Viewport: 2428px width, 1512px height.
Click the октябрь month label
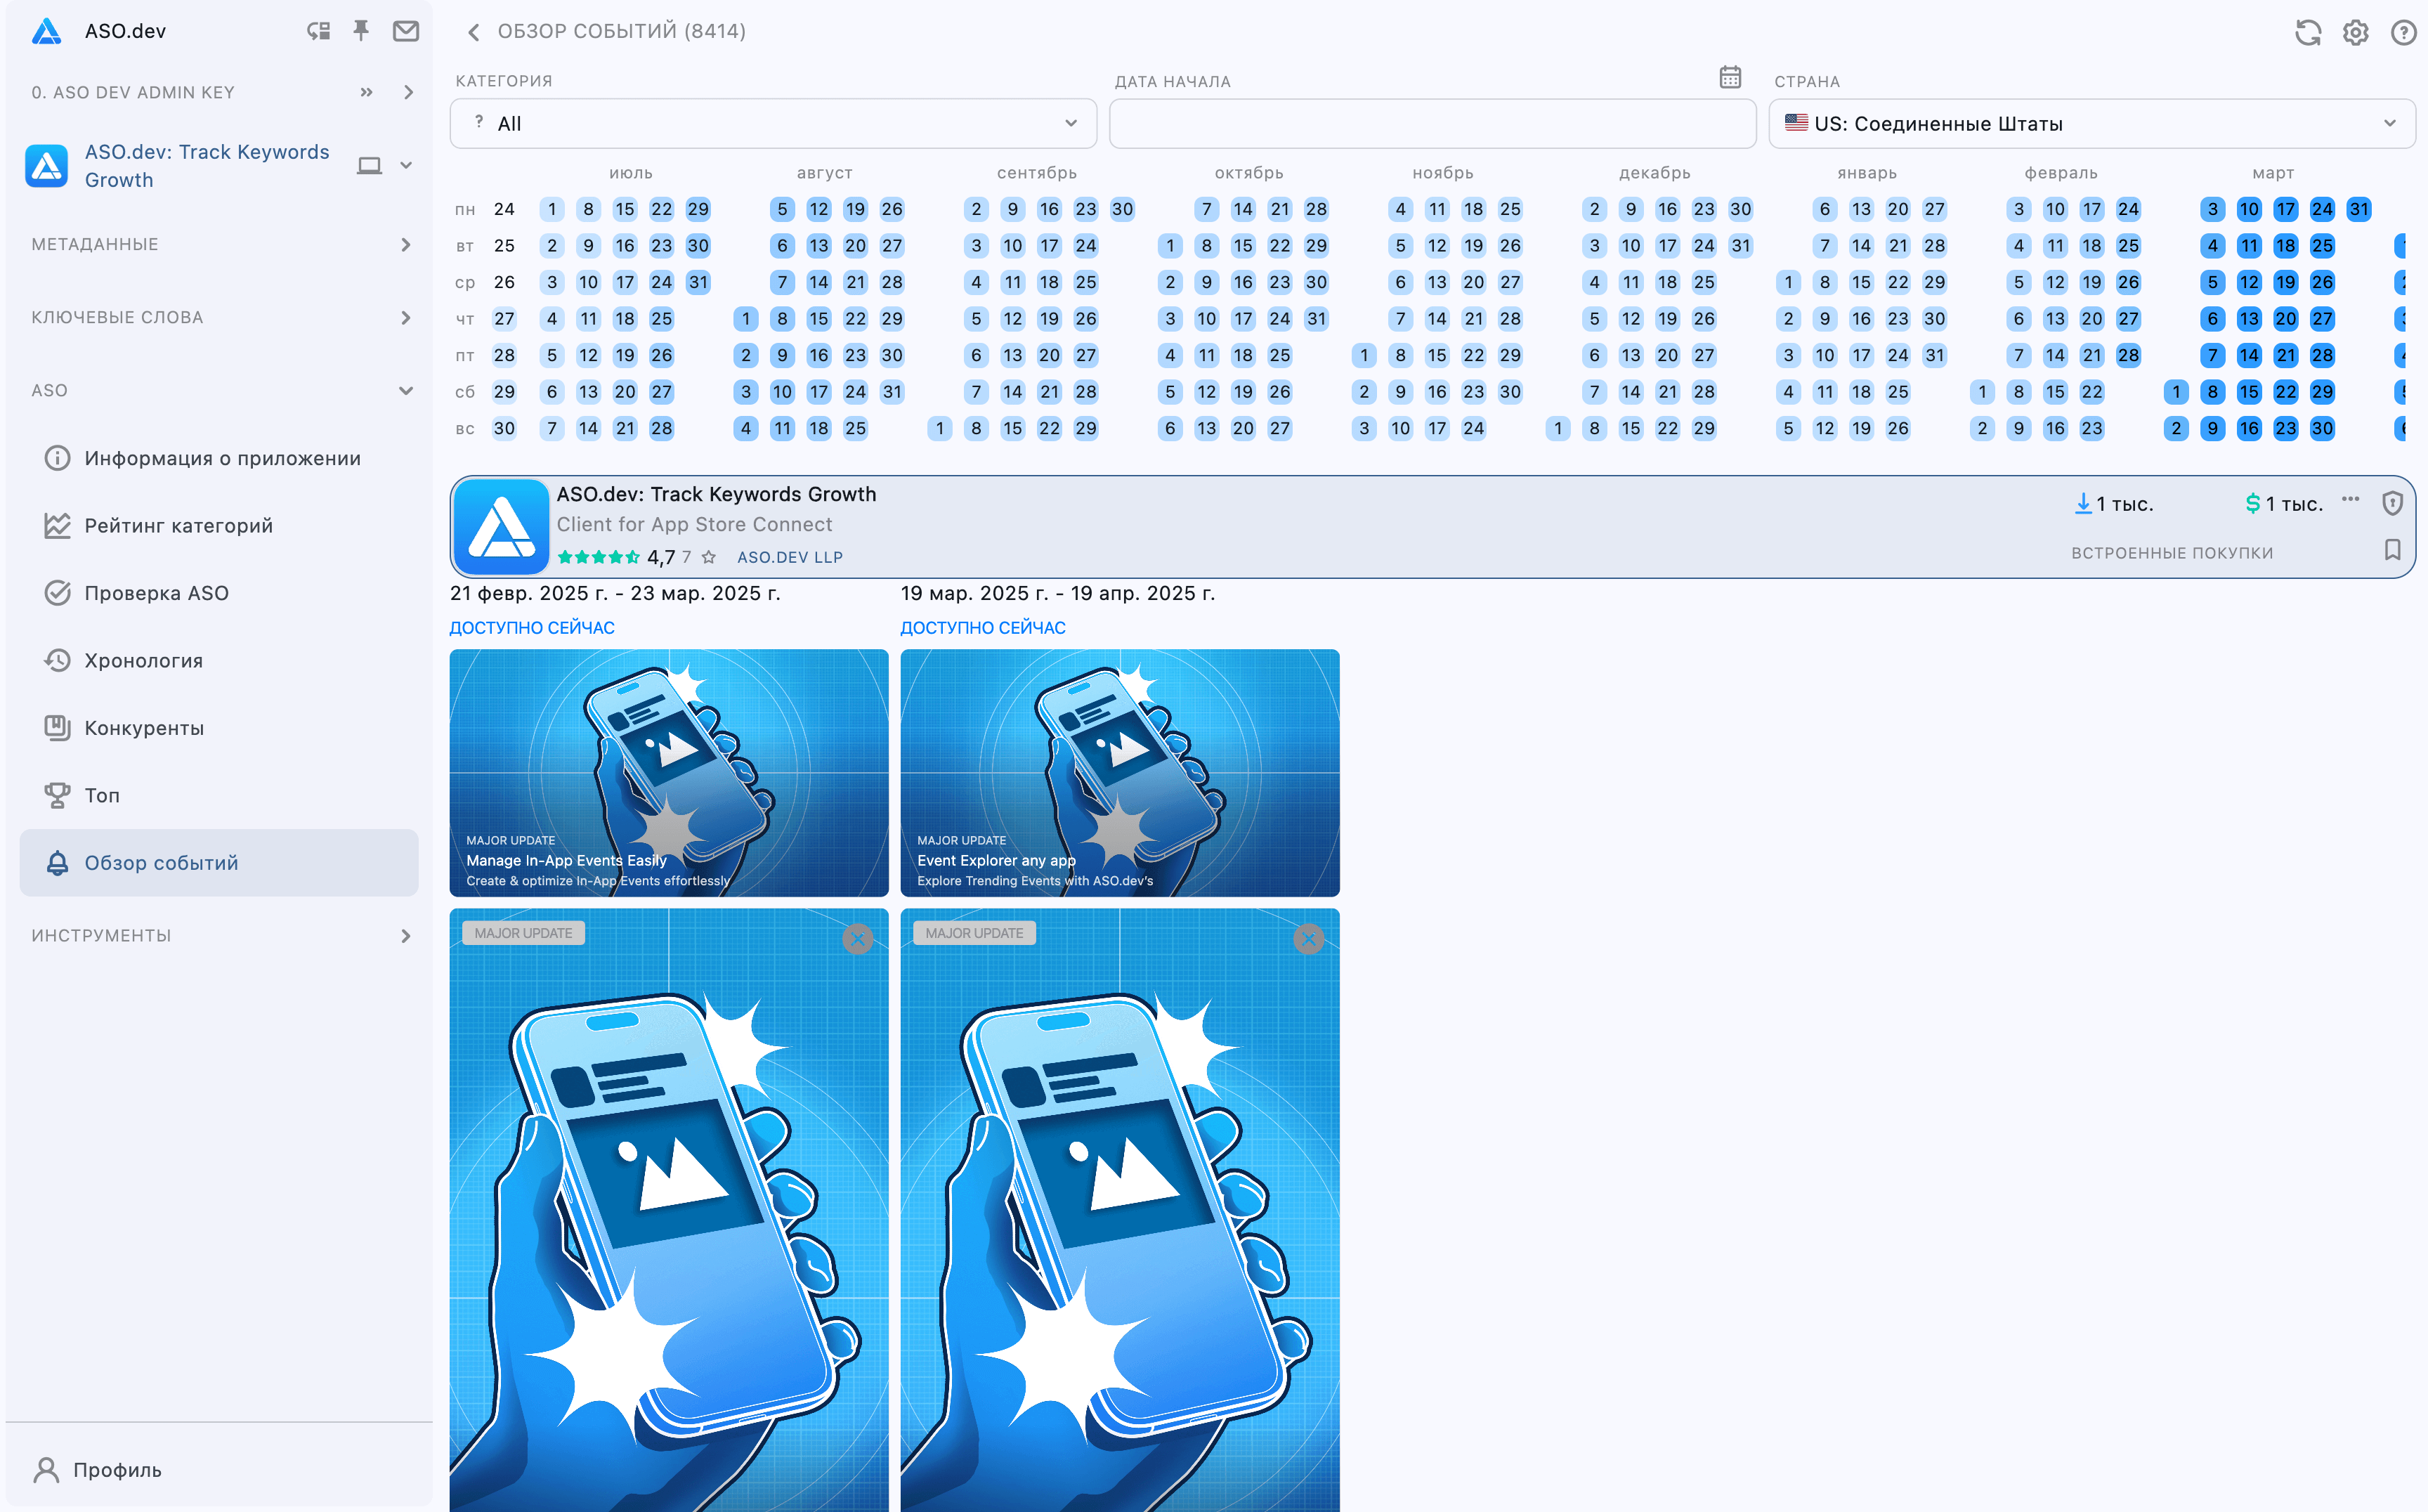point(1249,173)
